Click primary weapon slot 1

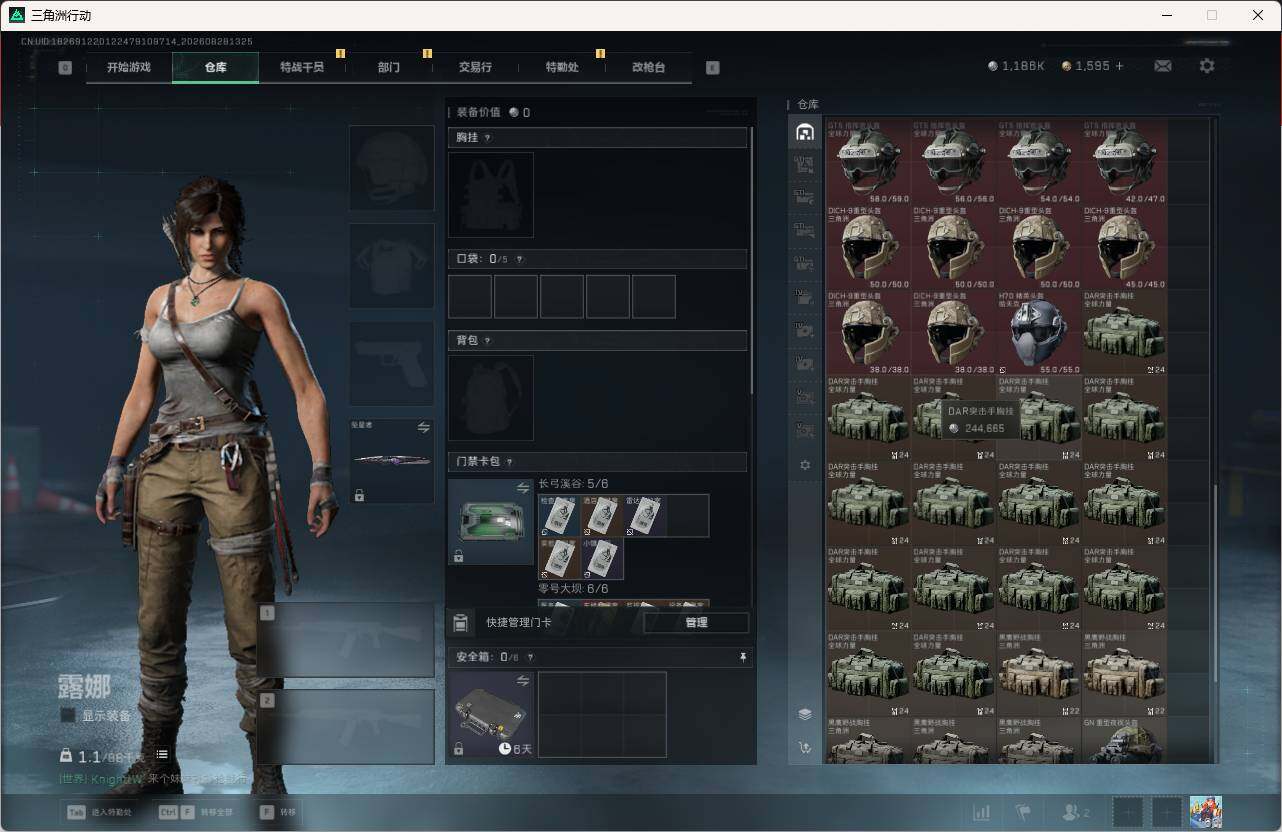point(346,640)
